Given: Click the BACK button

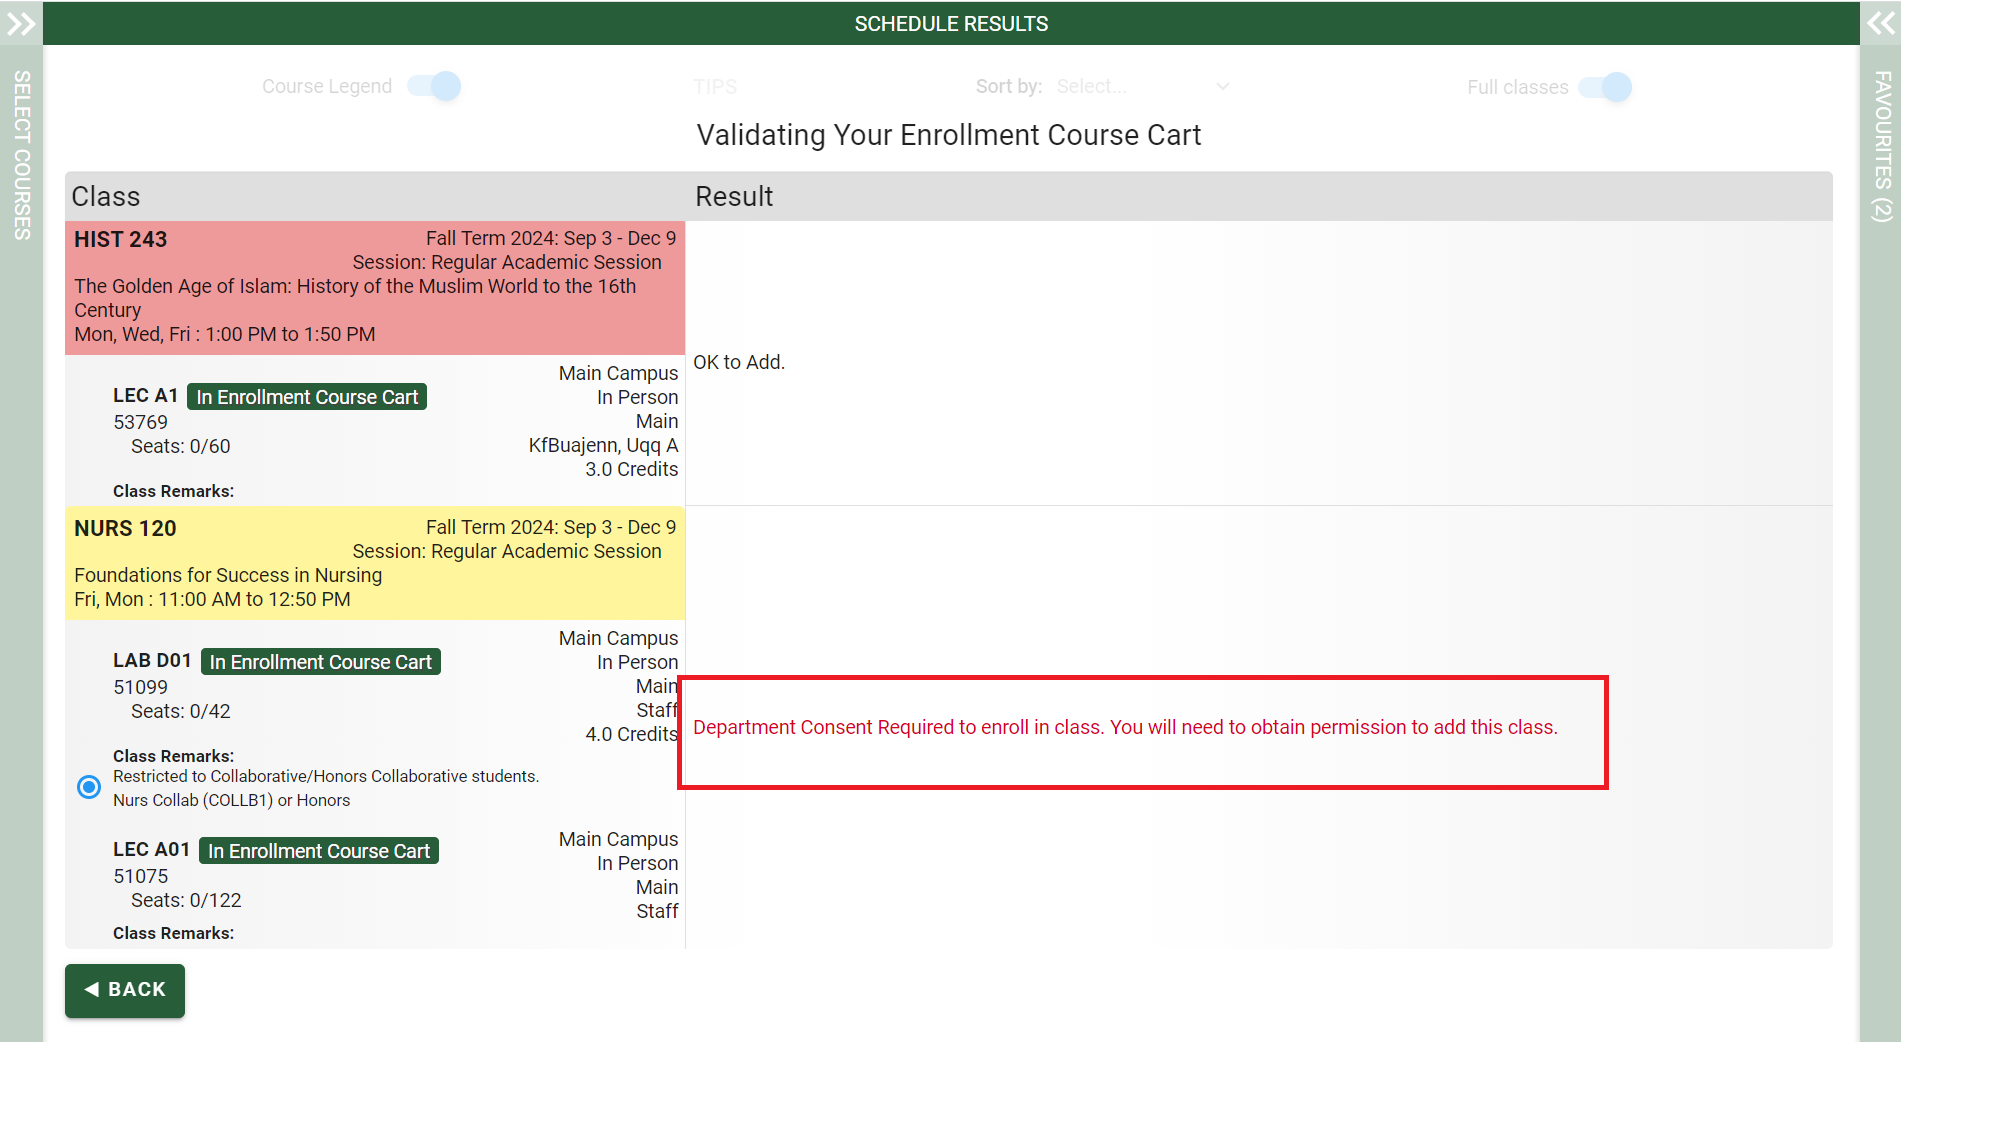Looking at the screenshot, I should 125,990.
